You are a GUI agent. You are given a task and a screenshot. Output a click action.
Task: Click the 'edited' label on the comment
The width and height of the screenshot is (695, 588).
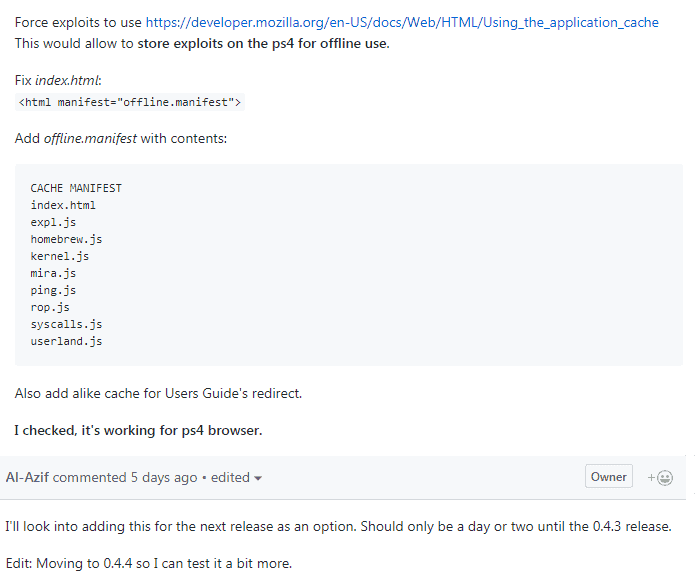tap(230, 477)
